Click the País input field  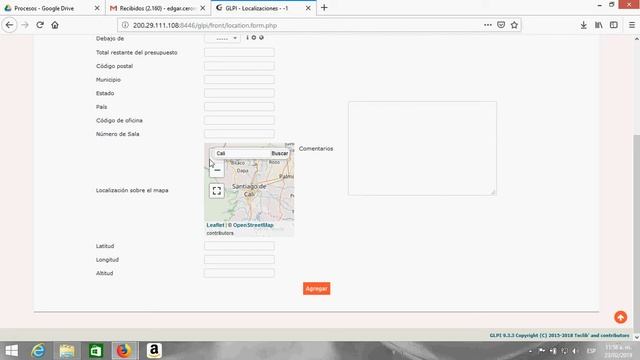(x=239, y=107)
